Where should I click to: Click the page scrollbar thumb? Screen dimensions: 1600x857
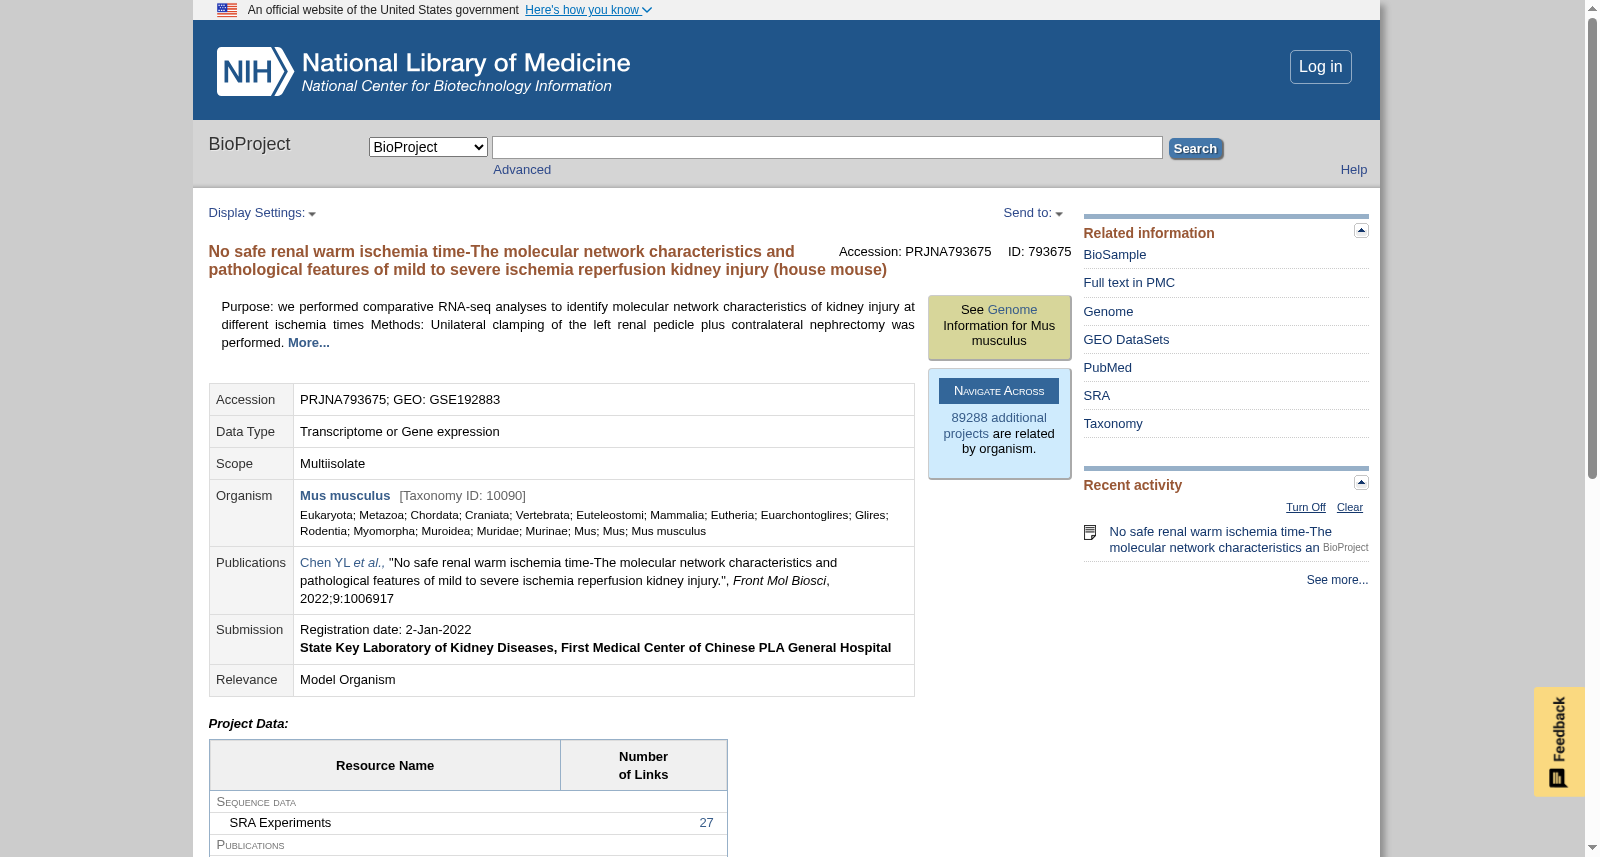[1592, 248]
